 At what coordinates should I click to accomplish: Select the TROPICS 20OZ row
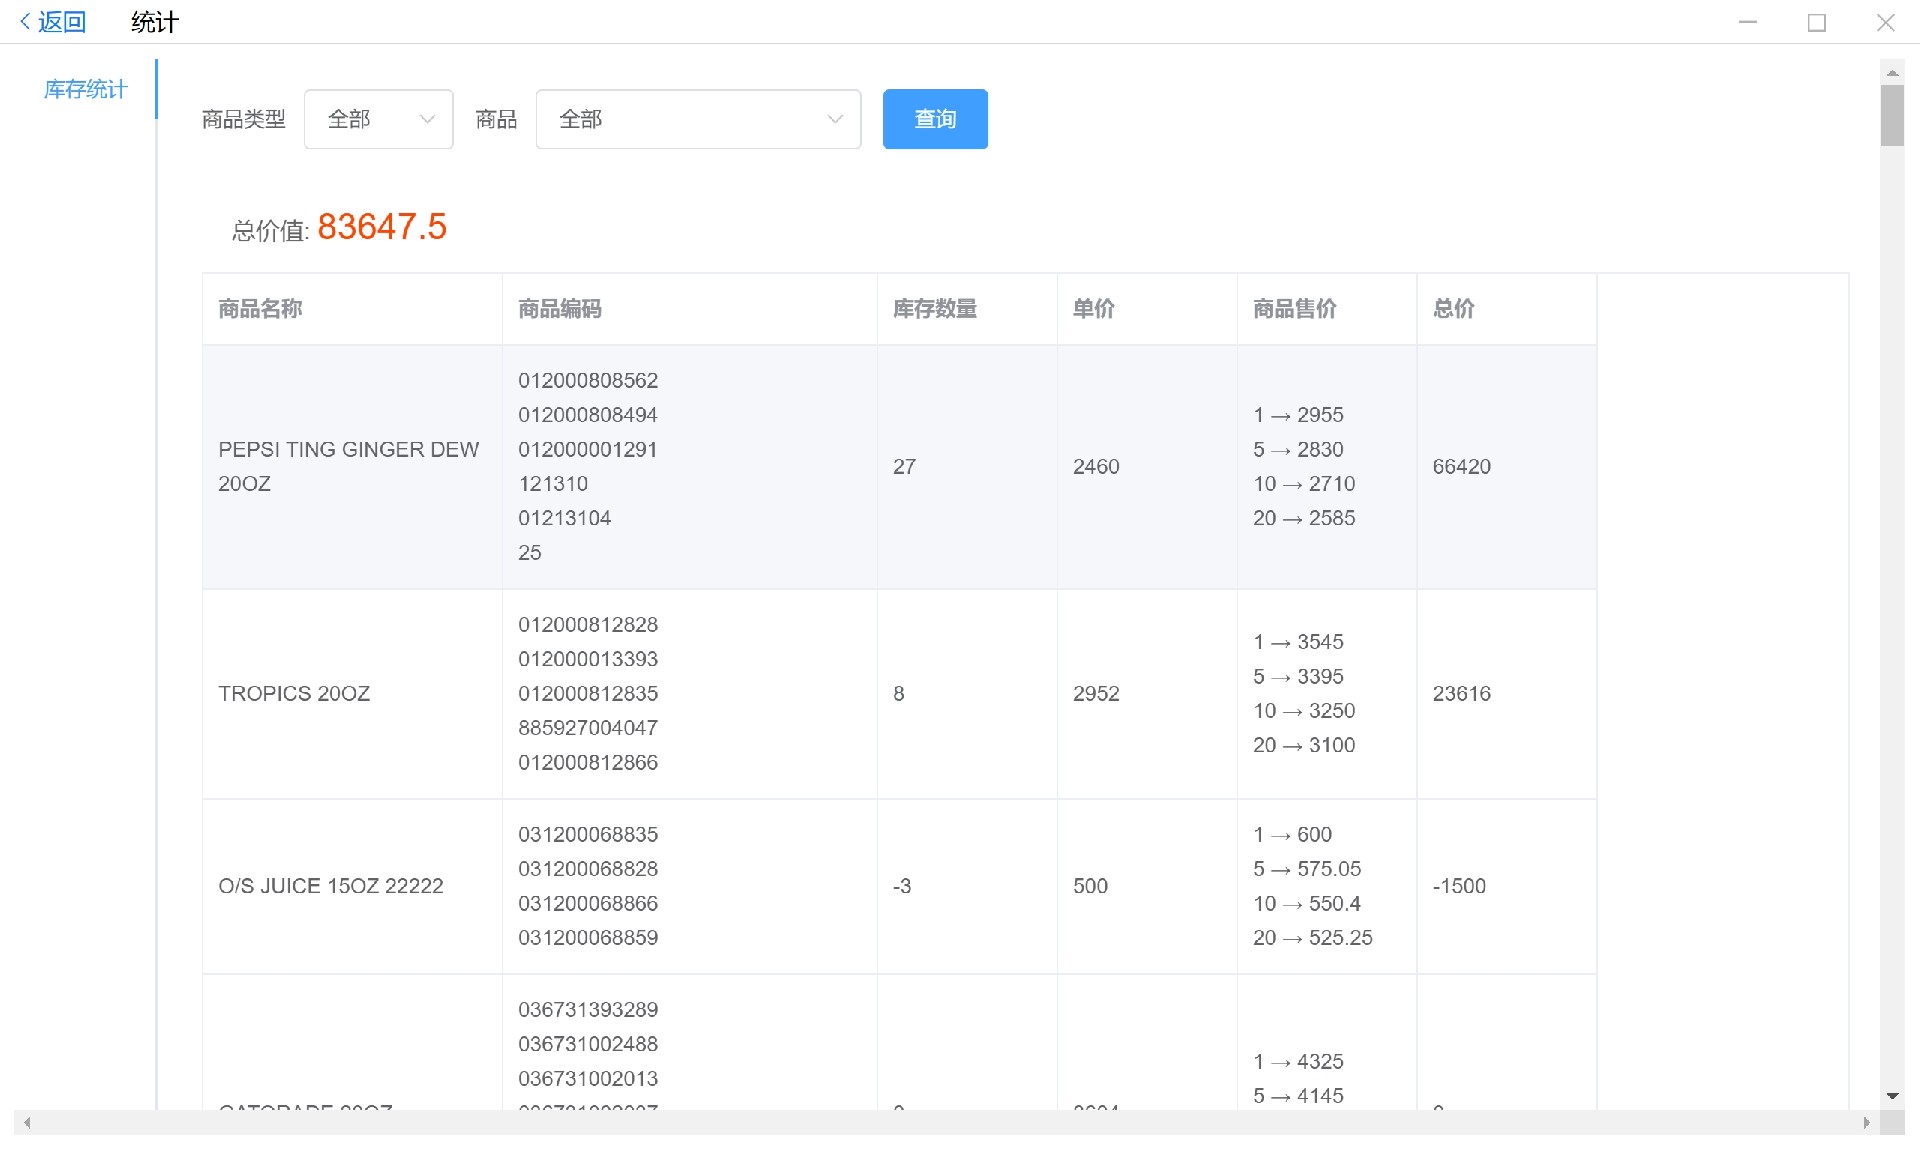(x=294, y=693)
